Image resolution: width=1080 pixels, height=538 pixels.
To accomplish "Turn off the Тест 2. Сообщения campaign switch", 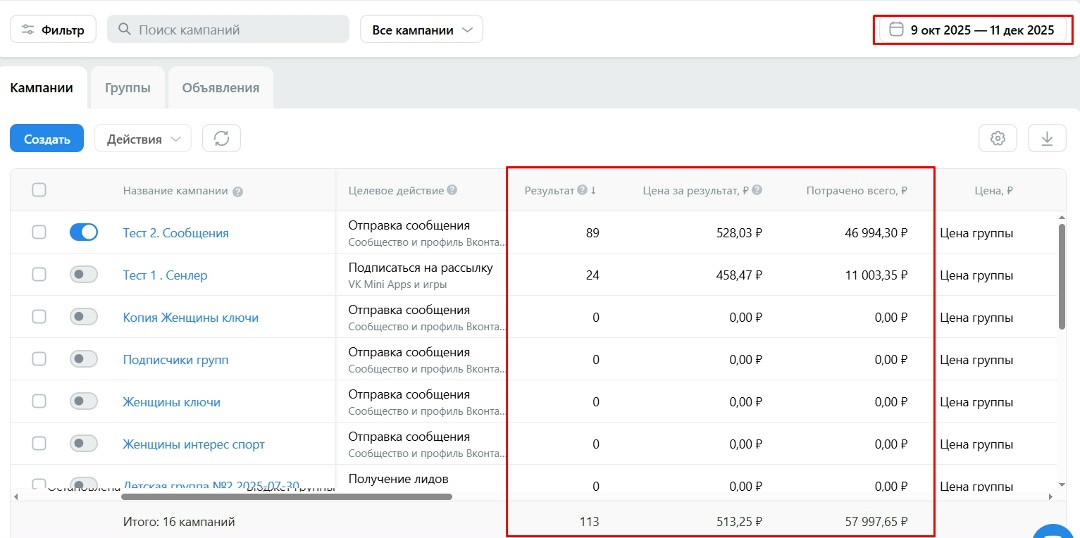I will pos(83,233).
